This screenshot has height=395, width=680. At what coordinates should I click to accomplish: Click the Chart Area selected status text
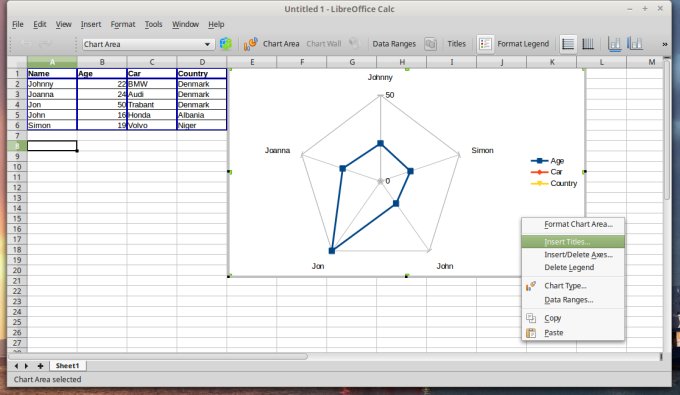[47, 379]
